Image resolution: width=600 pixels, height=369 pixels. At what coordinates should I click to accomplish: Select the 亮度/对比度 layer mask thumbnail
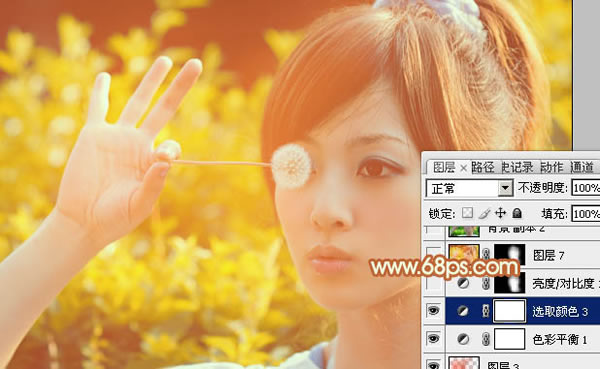510,283
